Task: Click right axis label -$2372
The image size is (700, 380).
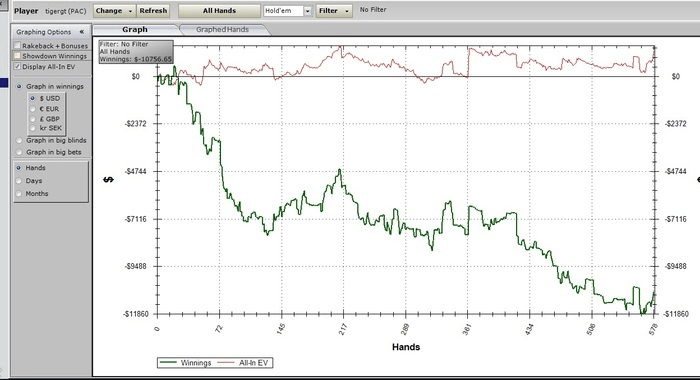Action: point(675,124)
